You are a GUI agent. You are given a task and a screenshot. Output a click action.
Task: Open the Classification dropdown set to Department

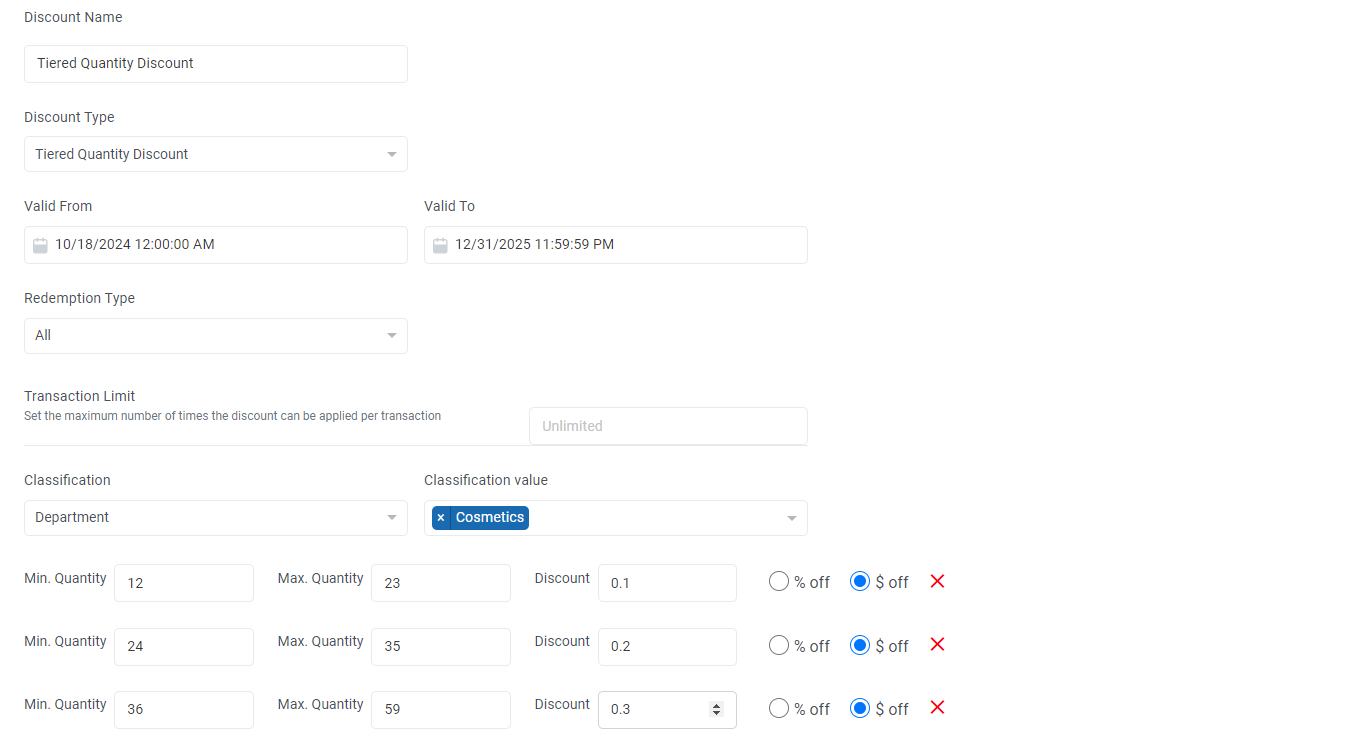pyautogui.click(x=215, y=518)
